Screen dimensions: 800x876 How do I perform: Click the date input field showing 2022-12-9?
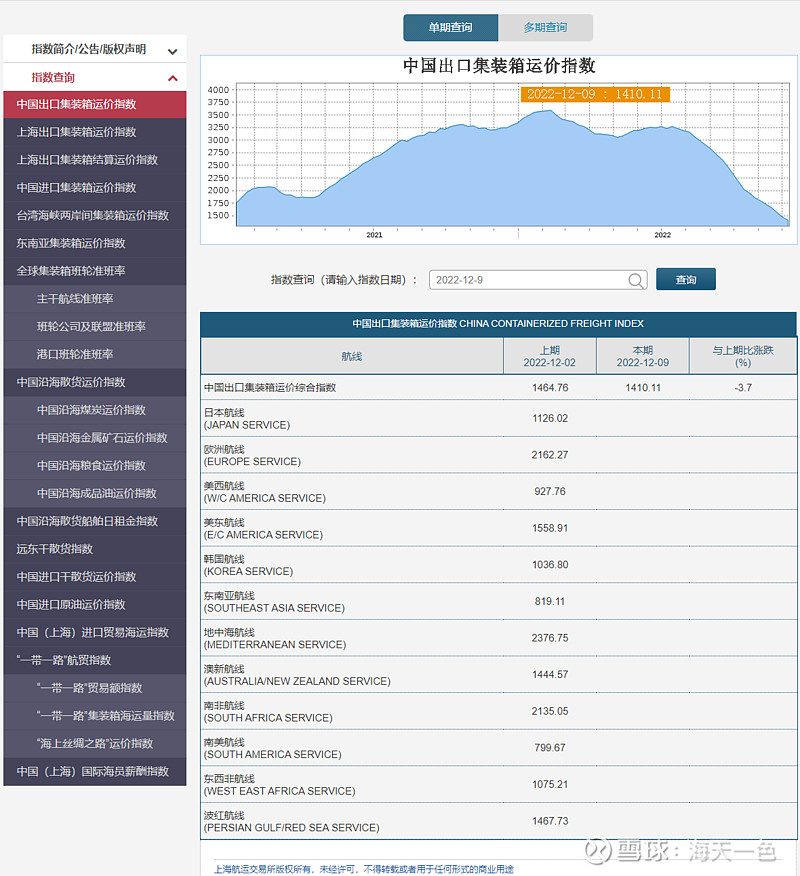click(530, 280)
